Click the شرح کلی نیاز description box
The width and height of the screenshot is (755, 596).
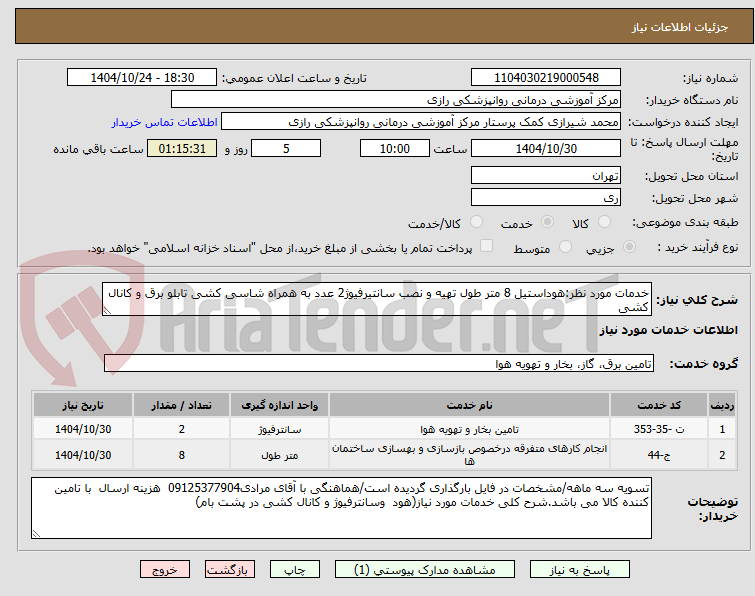click(377, 299)
